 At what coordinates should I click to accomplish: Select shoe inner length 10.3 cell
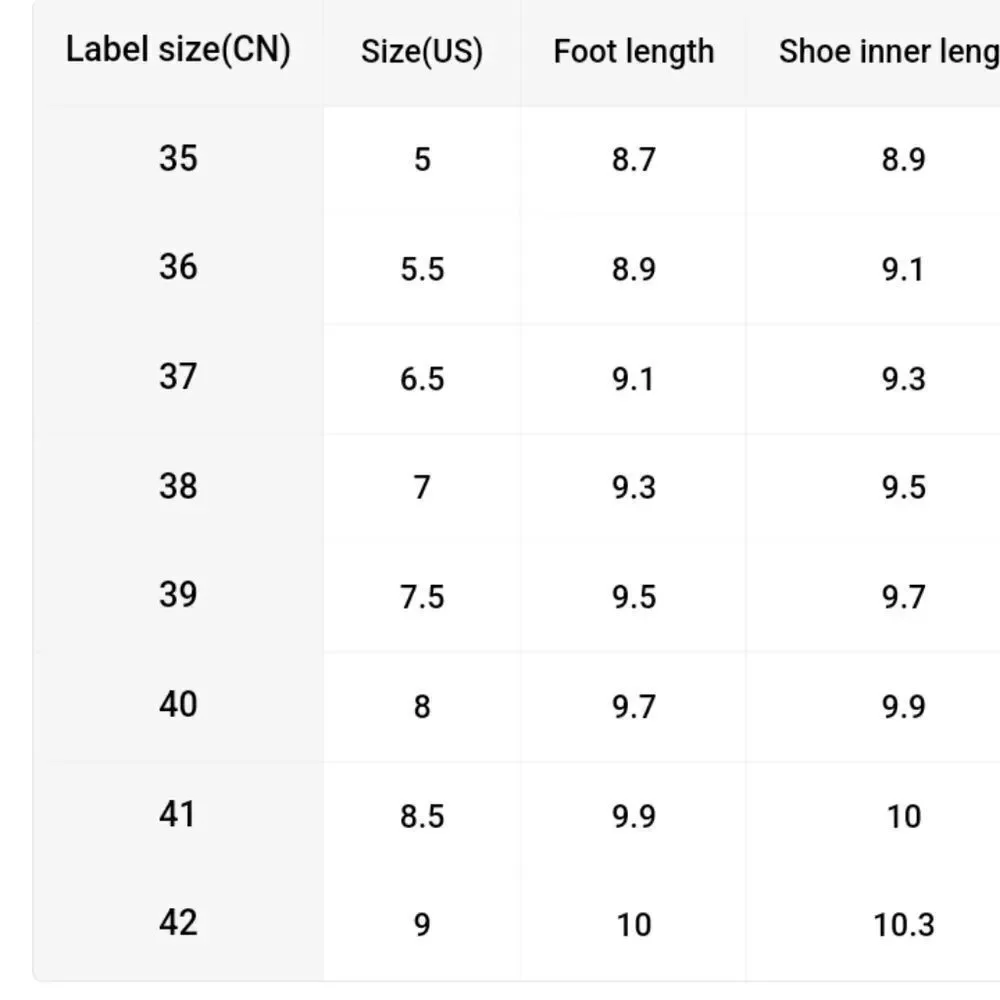(904, 925)
